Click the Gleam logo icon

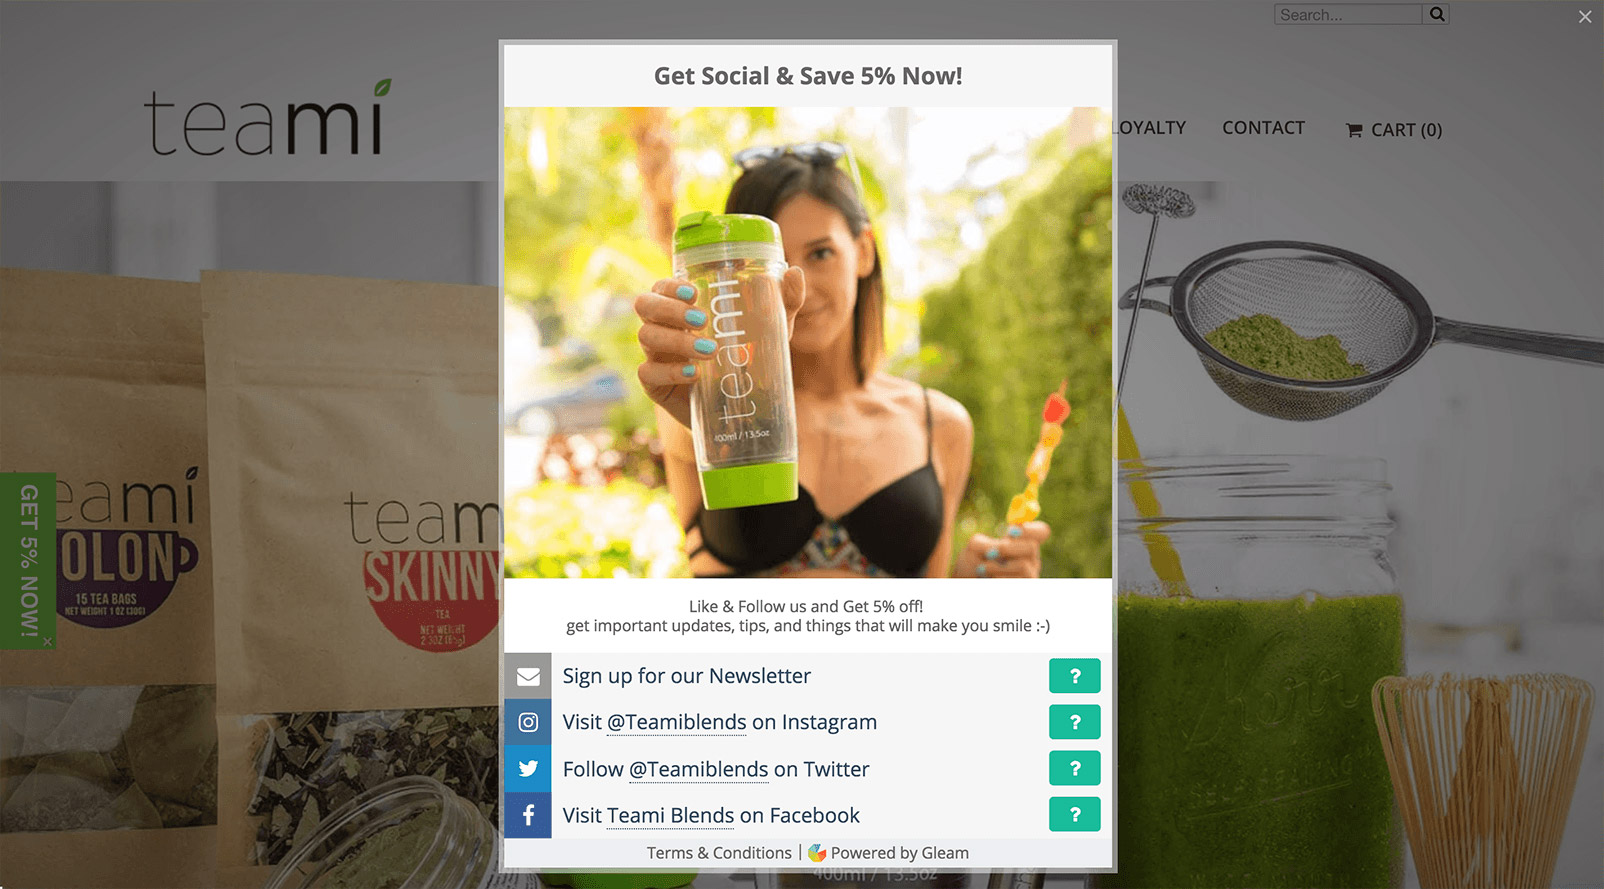[817, 853]
